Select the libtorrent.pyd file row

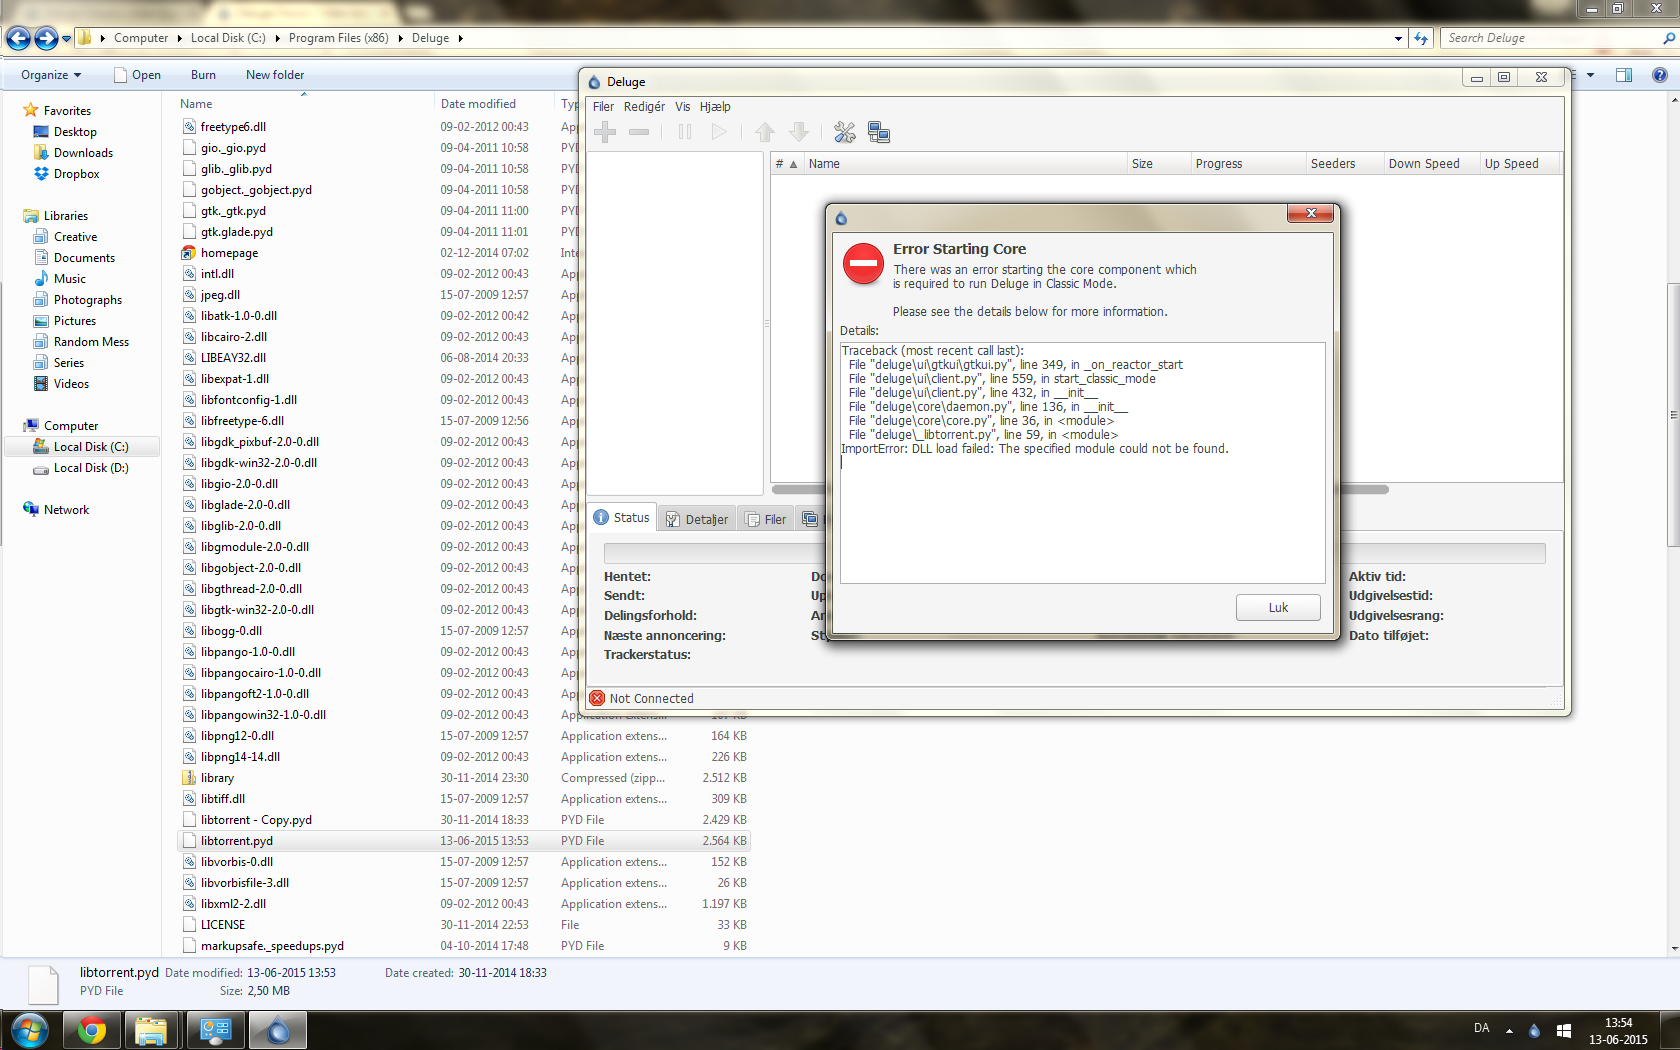coord(464,841)
